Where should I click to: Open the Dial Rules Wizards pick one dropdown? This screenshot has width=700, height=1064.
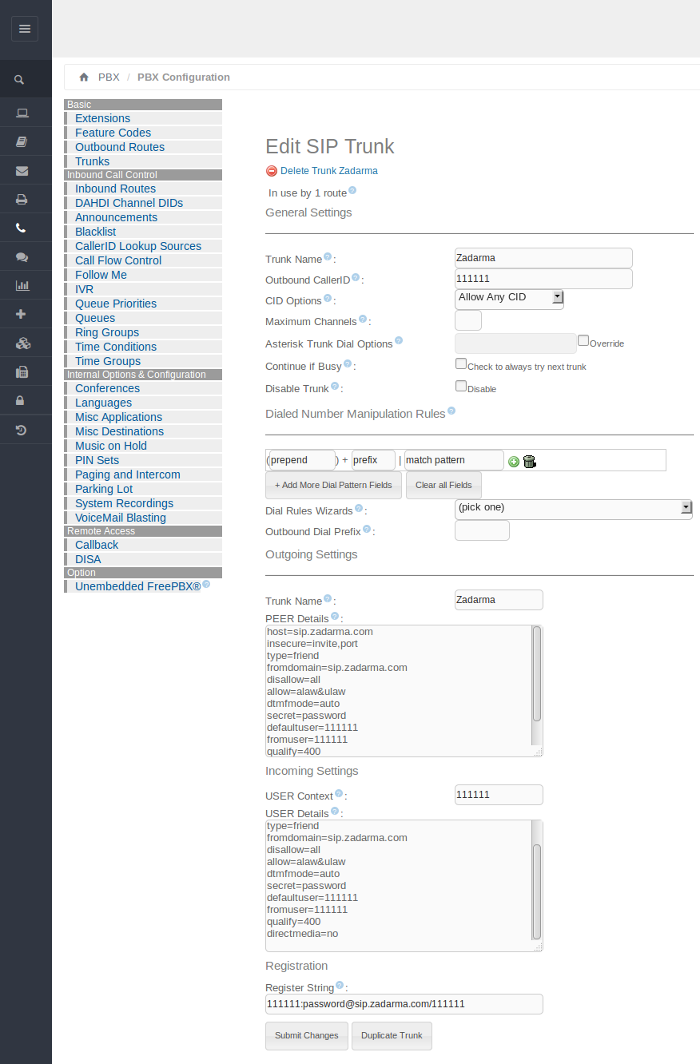tap(574, 508)
